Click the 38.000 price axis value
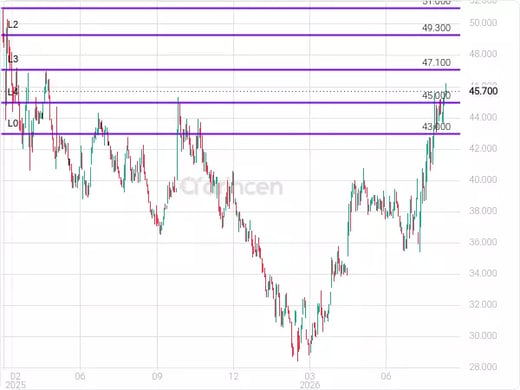520x390 pixels. point(483,211)
